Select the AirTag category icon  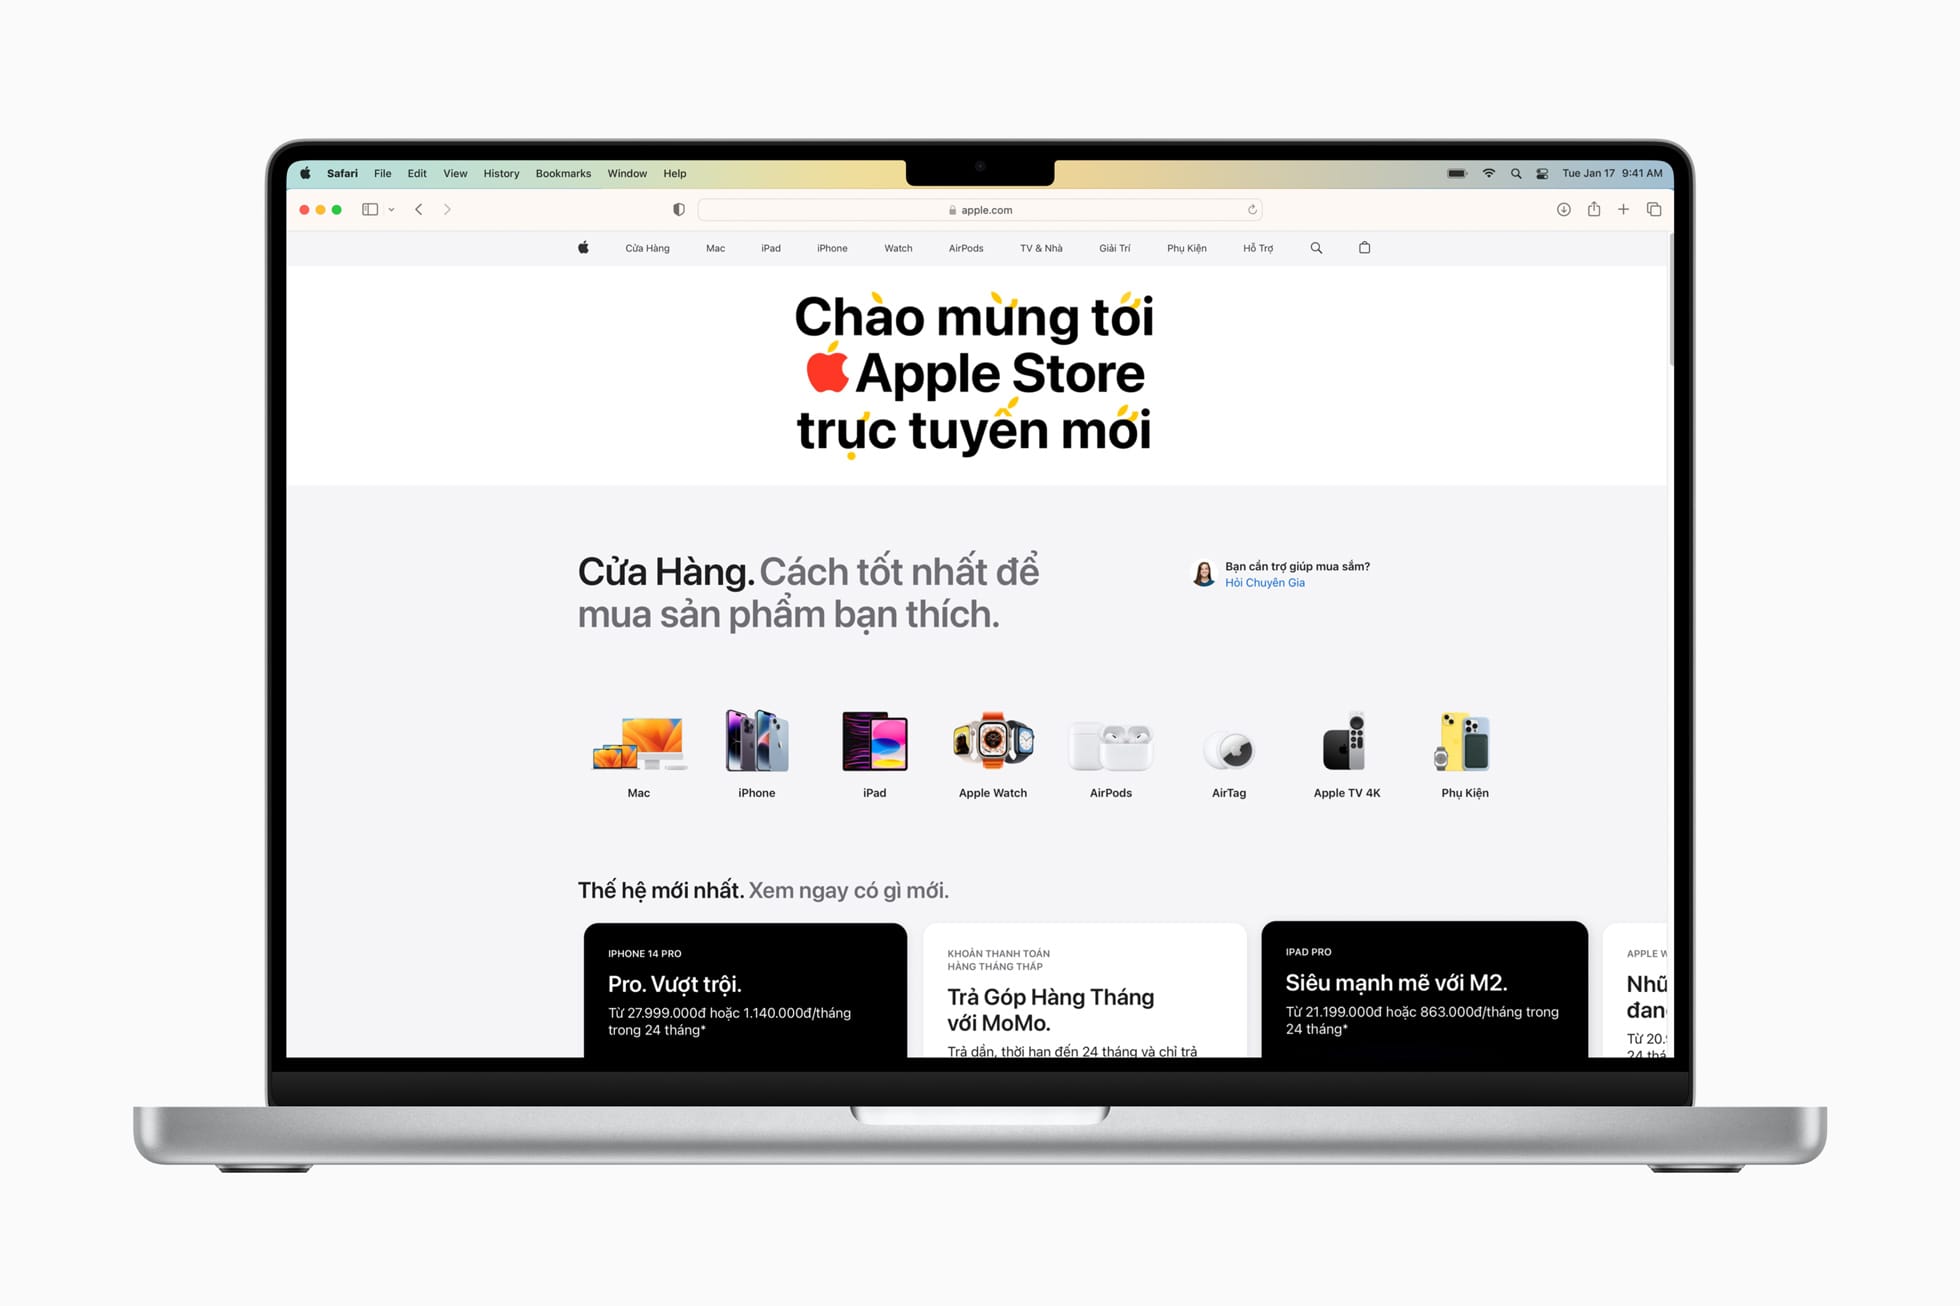click(x=1224, y=751)
